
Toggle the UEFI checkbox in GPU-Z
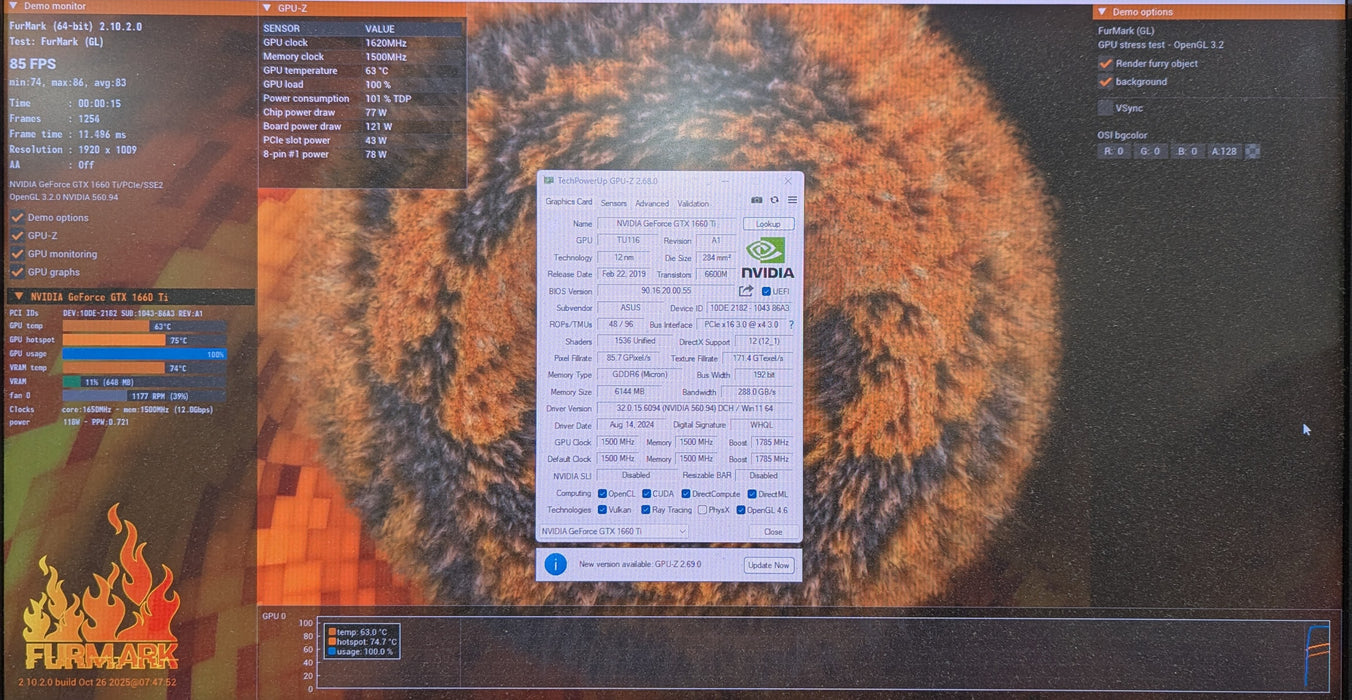[x=766, y=291]
